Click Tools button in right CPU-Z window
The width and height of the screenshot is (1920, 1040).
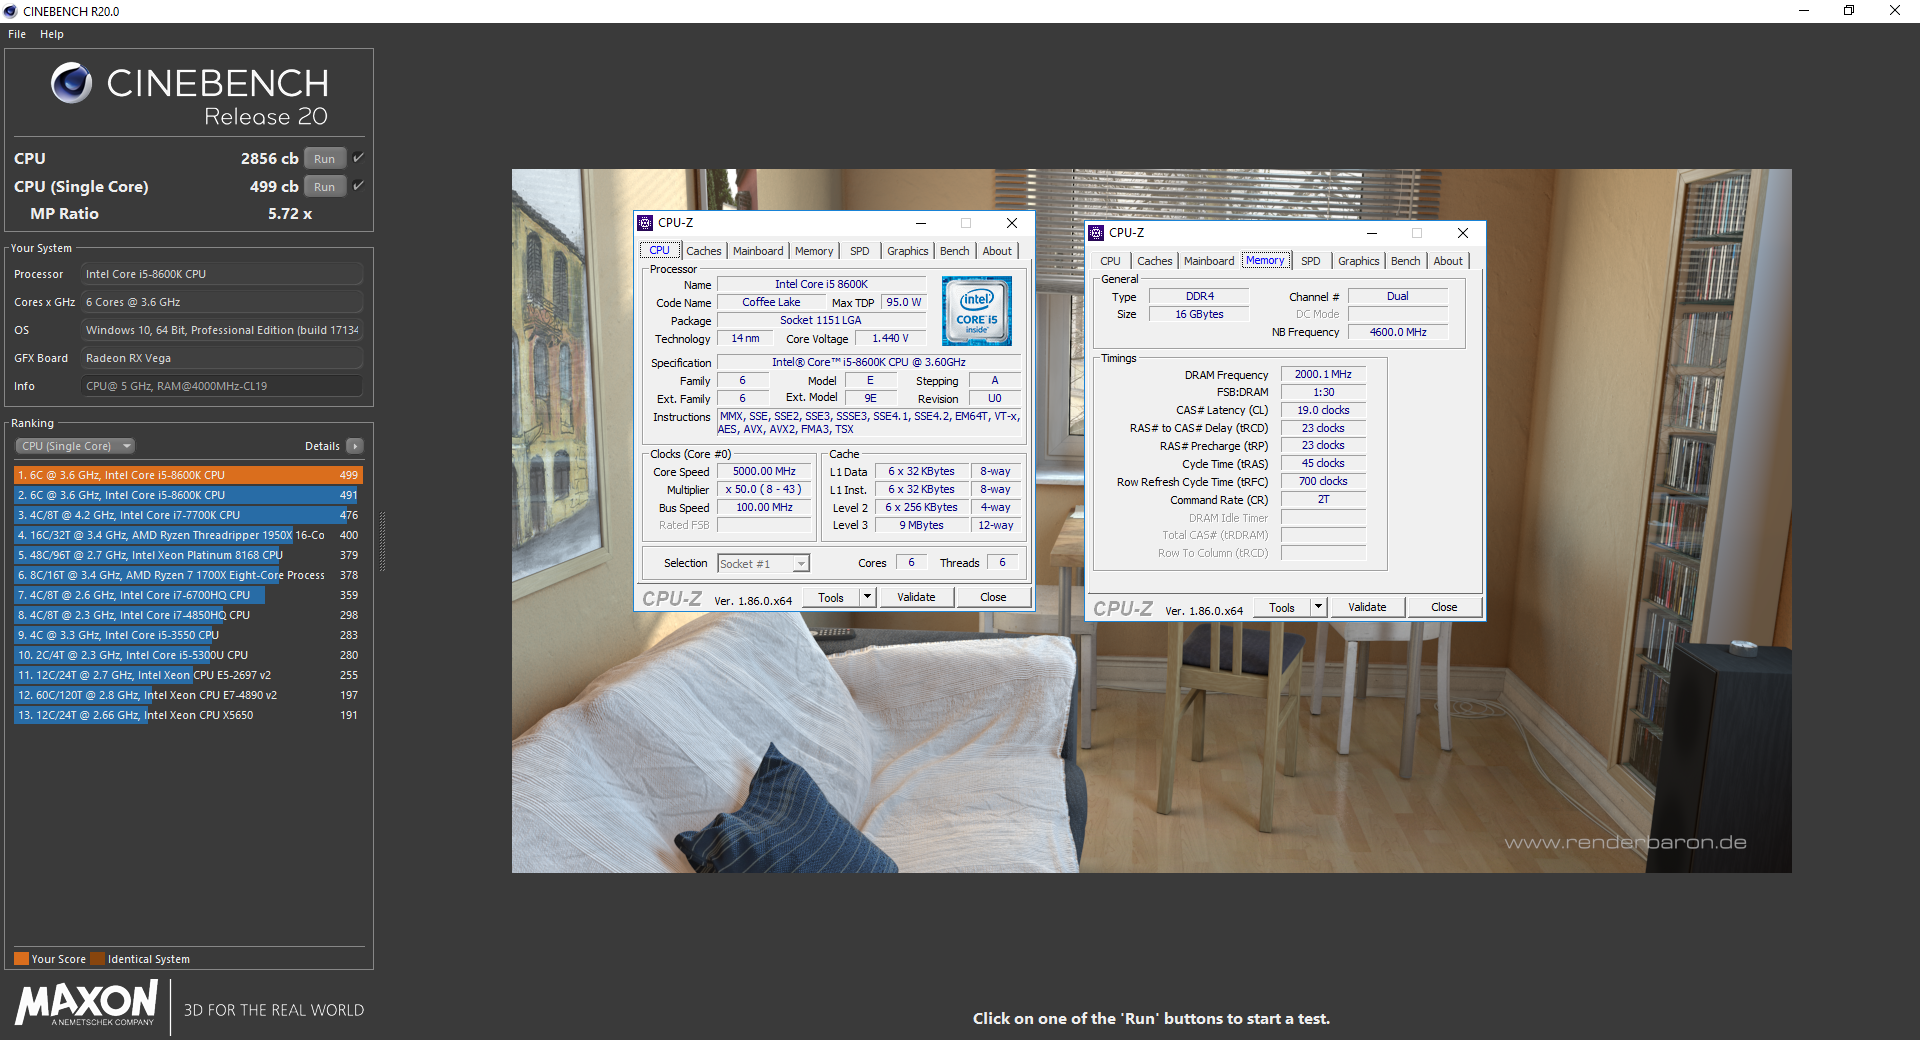point(1282,607)
